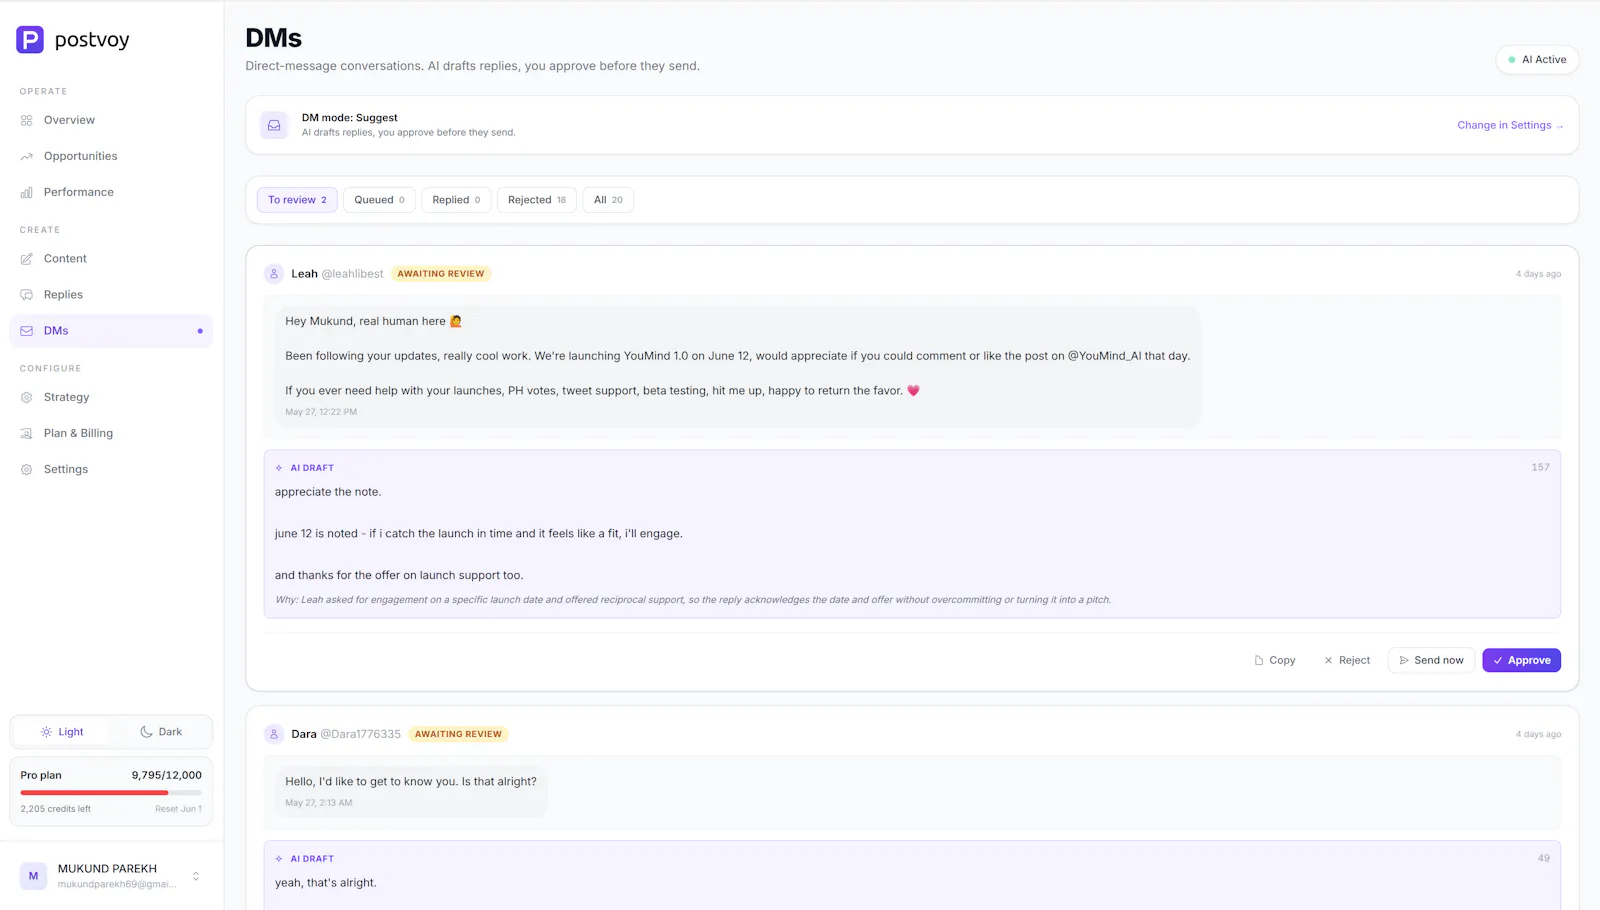
Task: Click Leah's Awaiting Review badge
Action: [441, 274]
